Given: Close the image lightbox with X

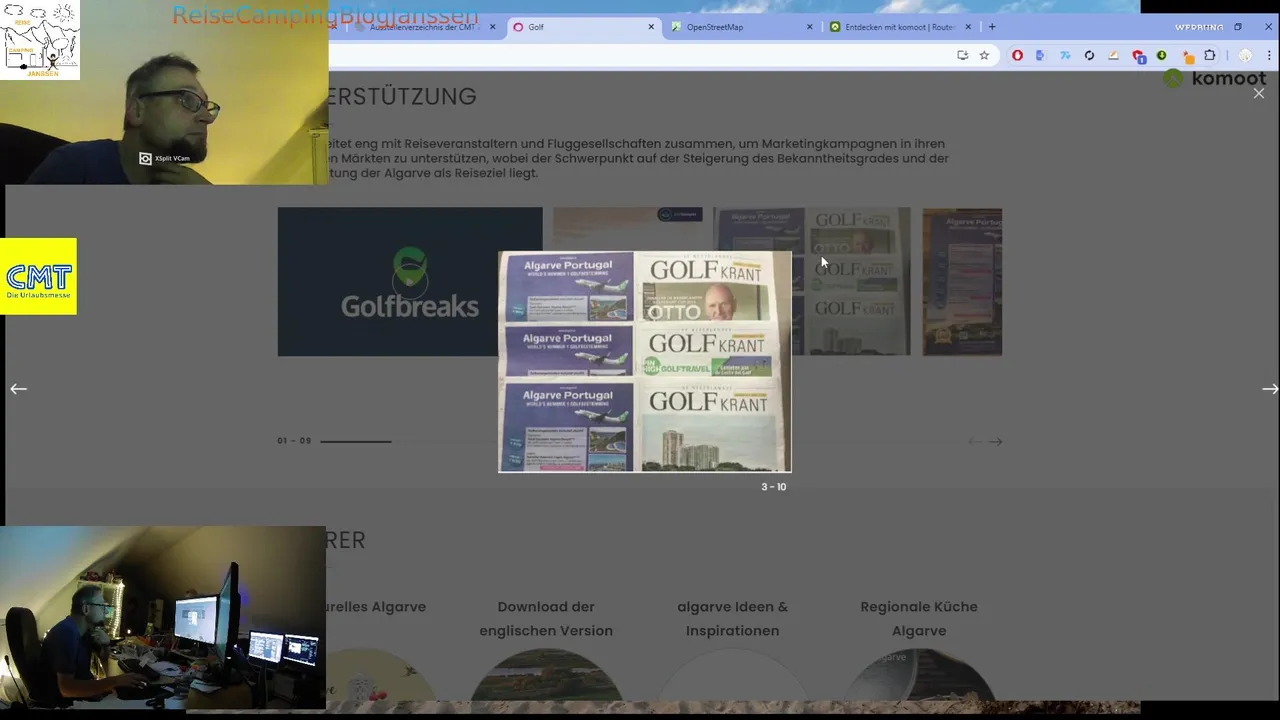Looking at the screenshot, I should tap(1259, 93).
